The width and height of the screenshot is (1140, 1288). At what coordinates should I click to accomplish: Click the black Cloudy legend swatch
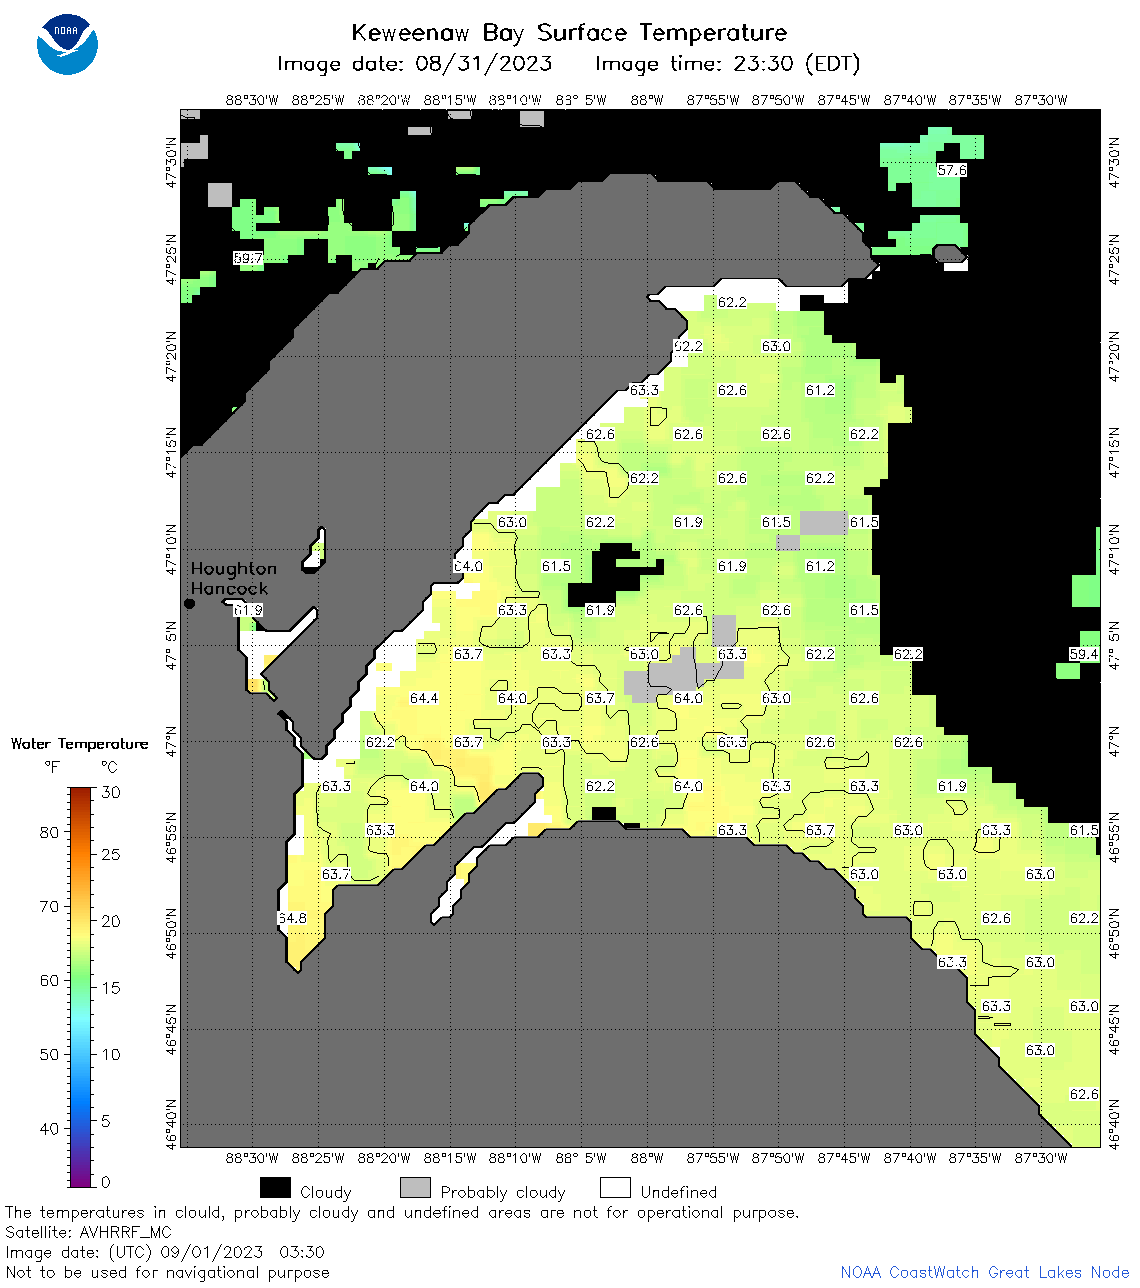click(x=275, y=1188)
